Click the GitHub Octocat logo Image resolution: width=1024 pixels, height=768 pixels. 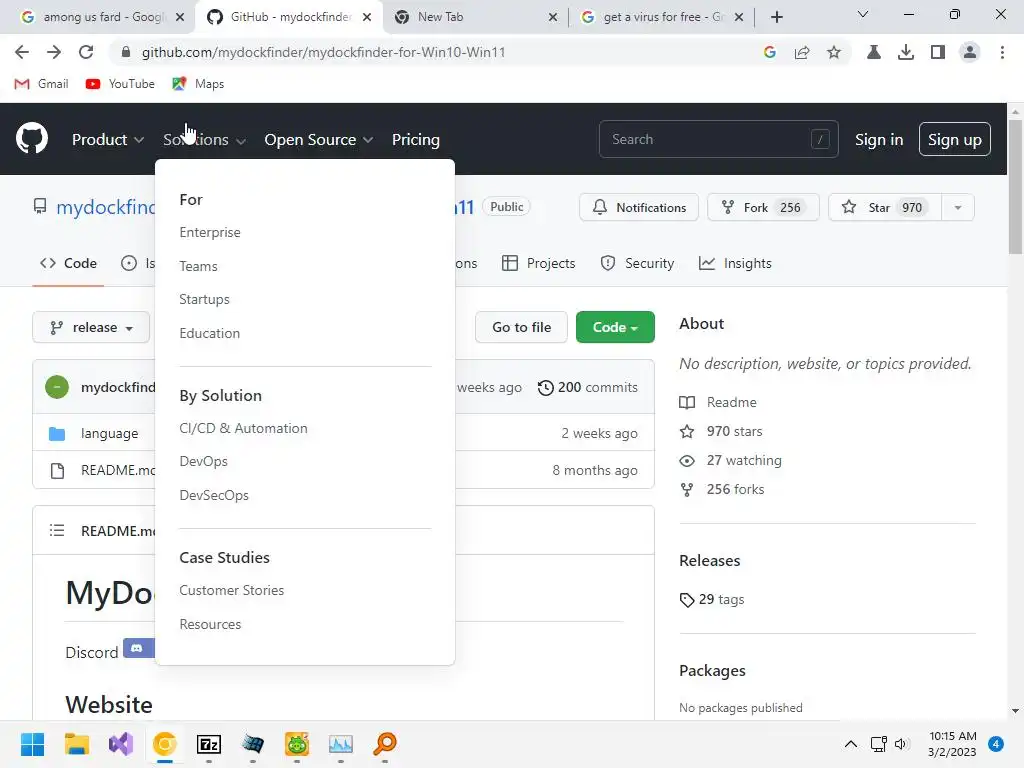click(x=31, y=138)
